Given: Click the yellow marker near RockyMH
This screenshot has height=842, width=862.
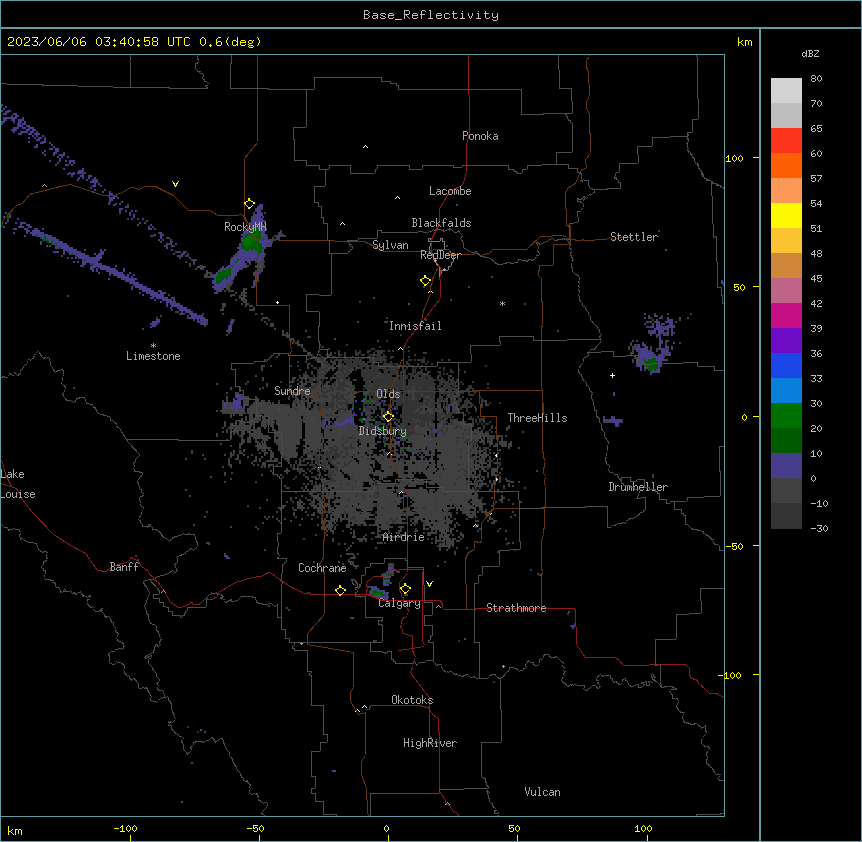Looking at the screenshot, I should tap(250, 204).
